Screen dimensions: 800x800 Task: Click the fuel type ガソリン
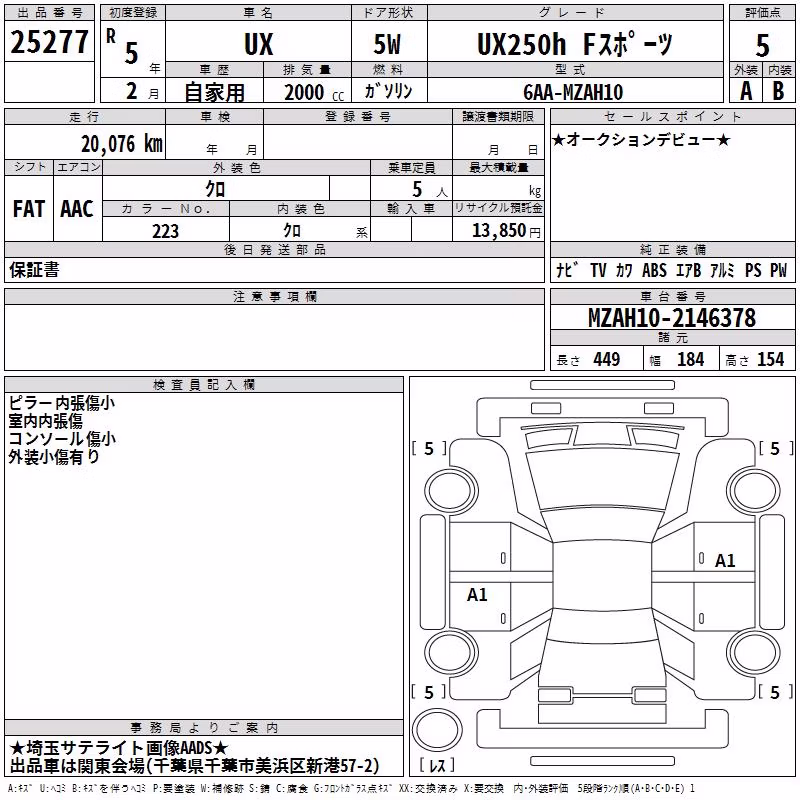point(388,91)
